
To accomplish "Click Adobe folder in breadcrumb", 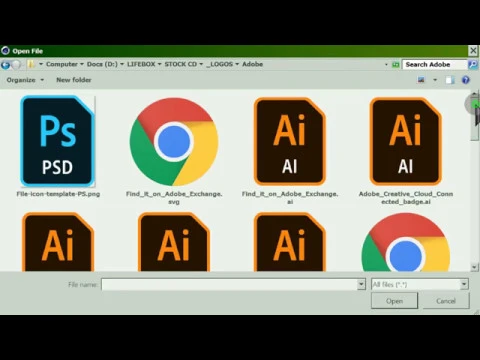I will tap(252, 64).
